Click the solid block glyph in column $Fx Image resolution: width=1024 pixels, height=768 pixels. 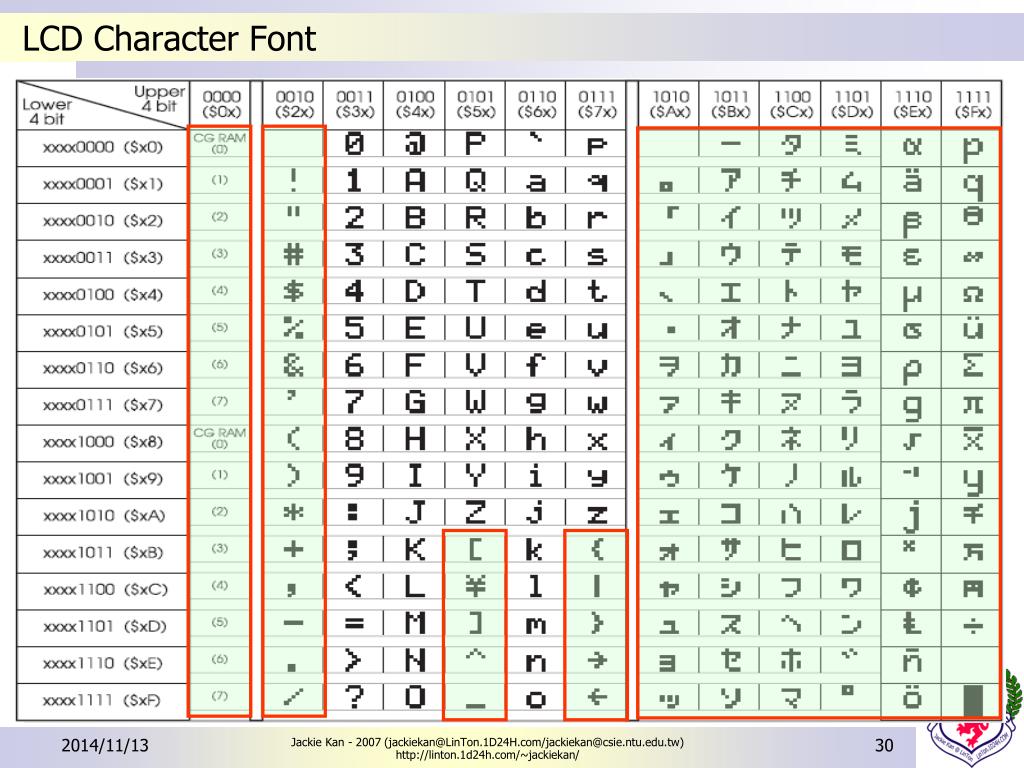pos(973,699)
